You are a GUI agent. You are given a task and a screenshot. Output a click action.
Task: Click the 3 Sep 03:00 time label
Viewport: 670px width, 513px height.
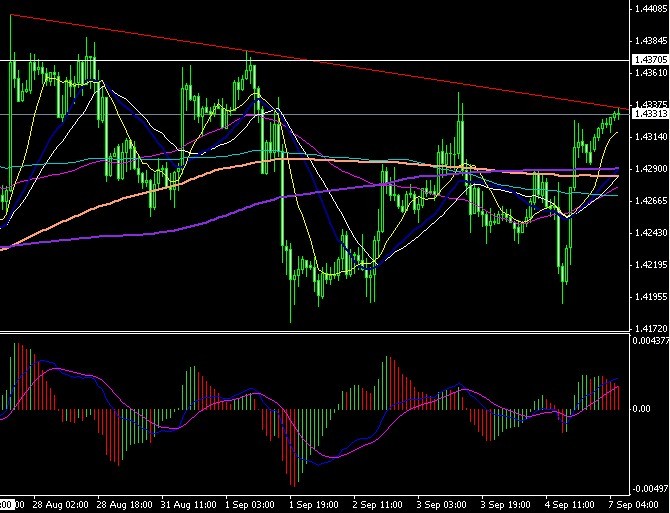(x=442, y=504)
